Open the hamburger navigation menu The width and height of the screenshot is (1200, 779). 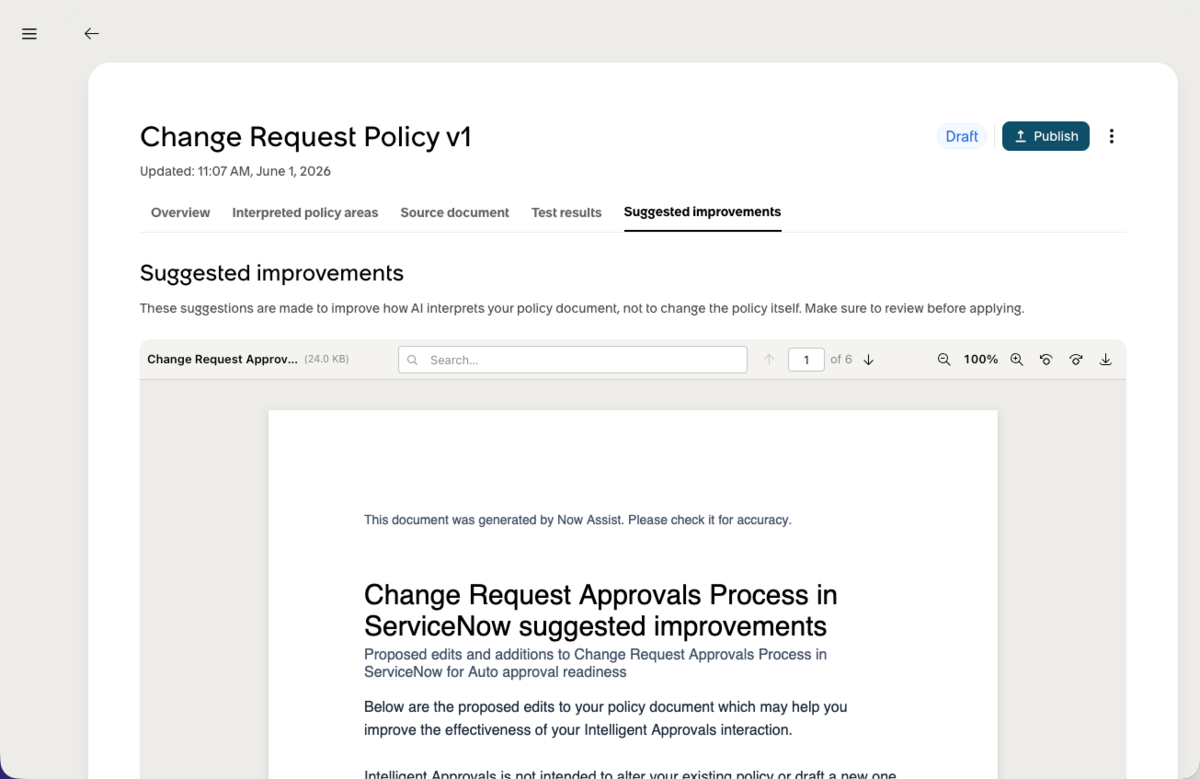[x=29, y=34]
